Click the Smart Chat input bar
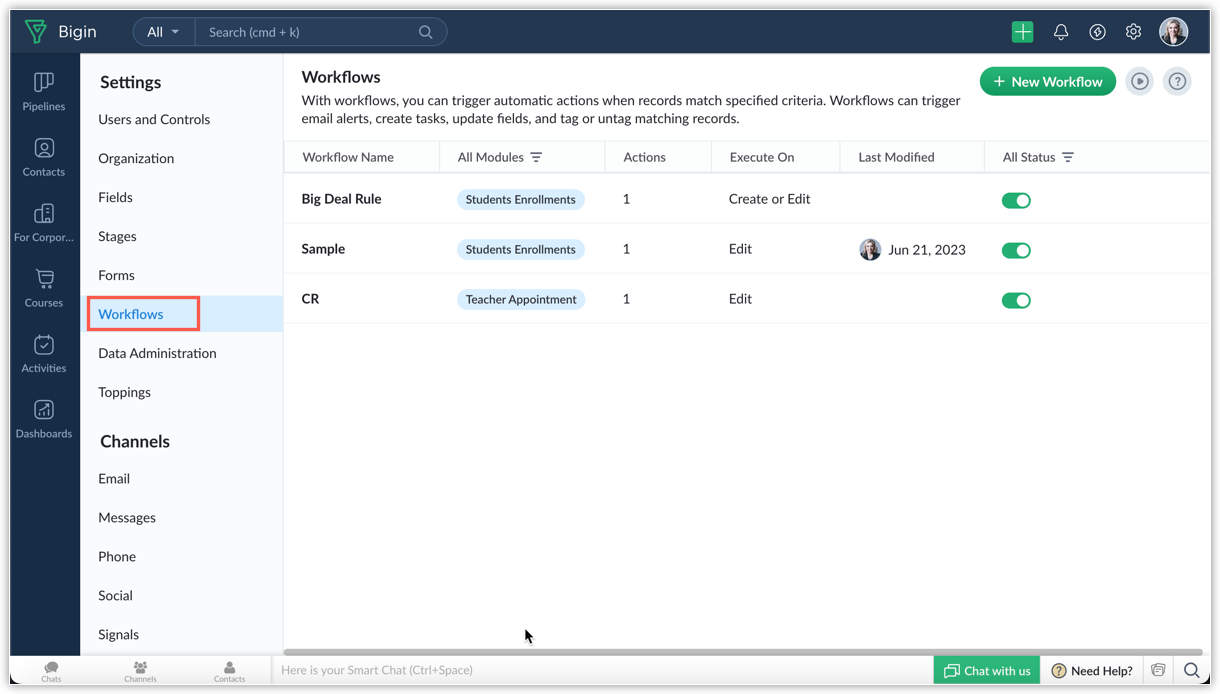 (602, 670)
